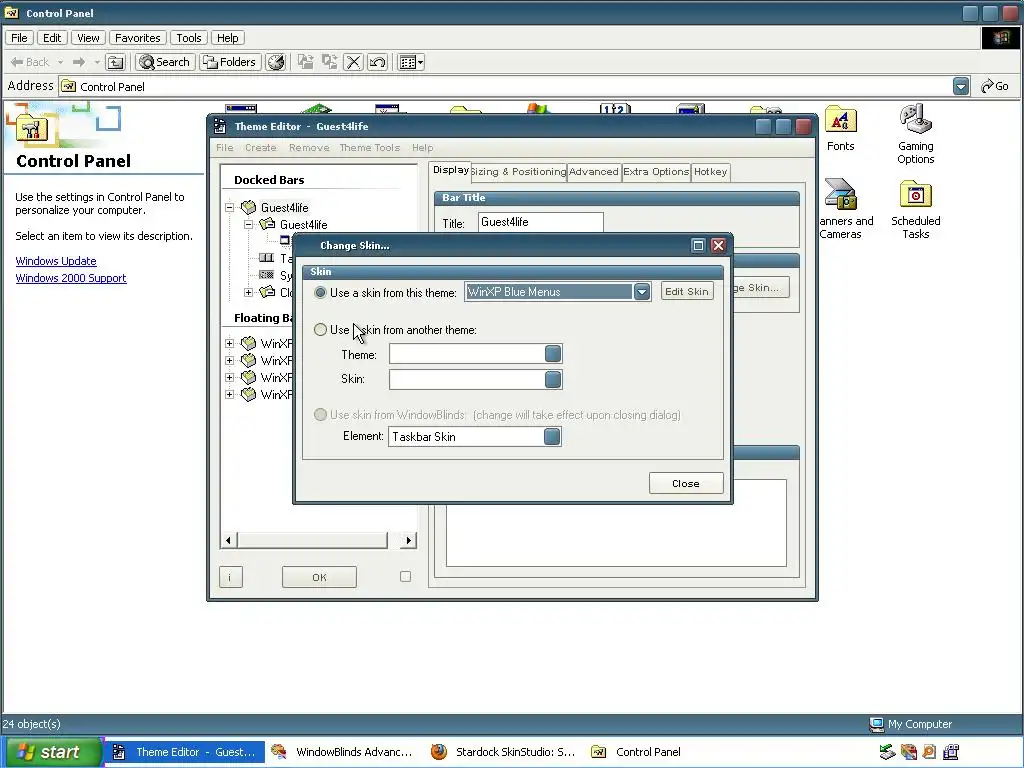The image size is (1024, 768).
Task: Click the tree scrollbar right arrow
Action: 409,540
